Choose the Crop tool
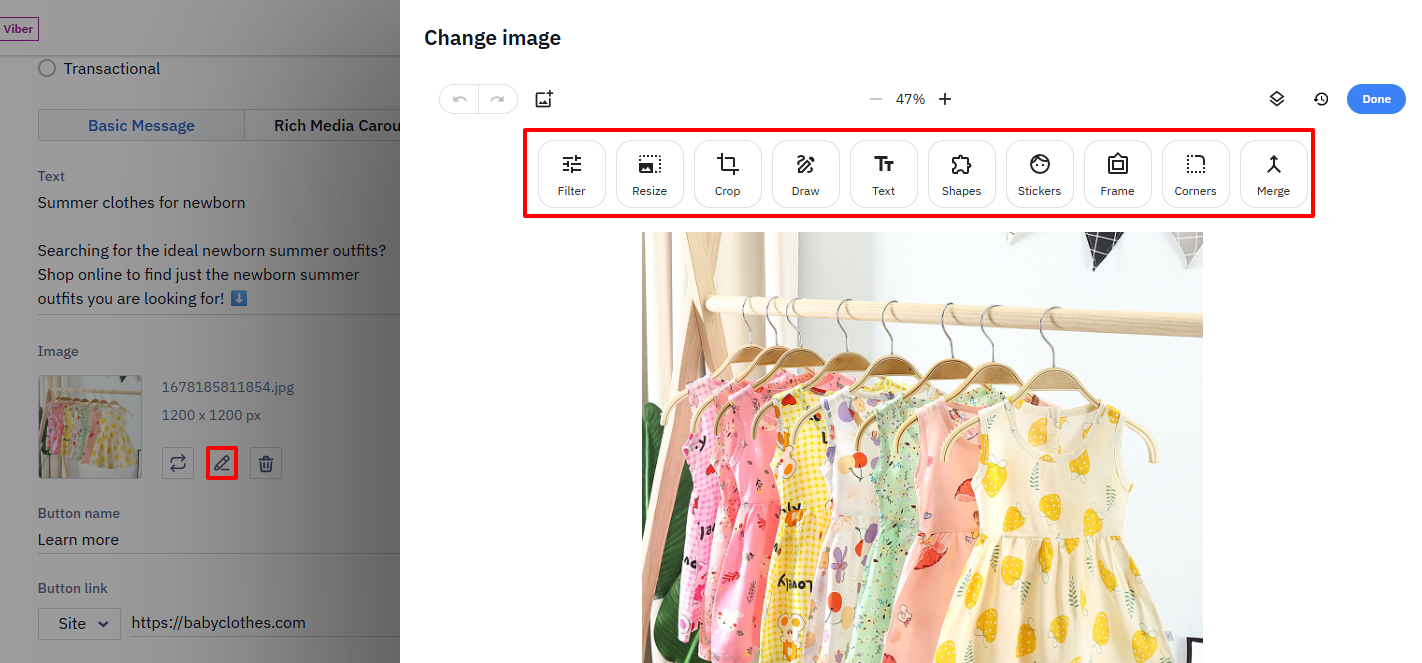The width and height of the screenshot is (1422, 663). pyautogui.click(x=728, y=174)
